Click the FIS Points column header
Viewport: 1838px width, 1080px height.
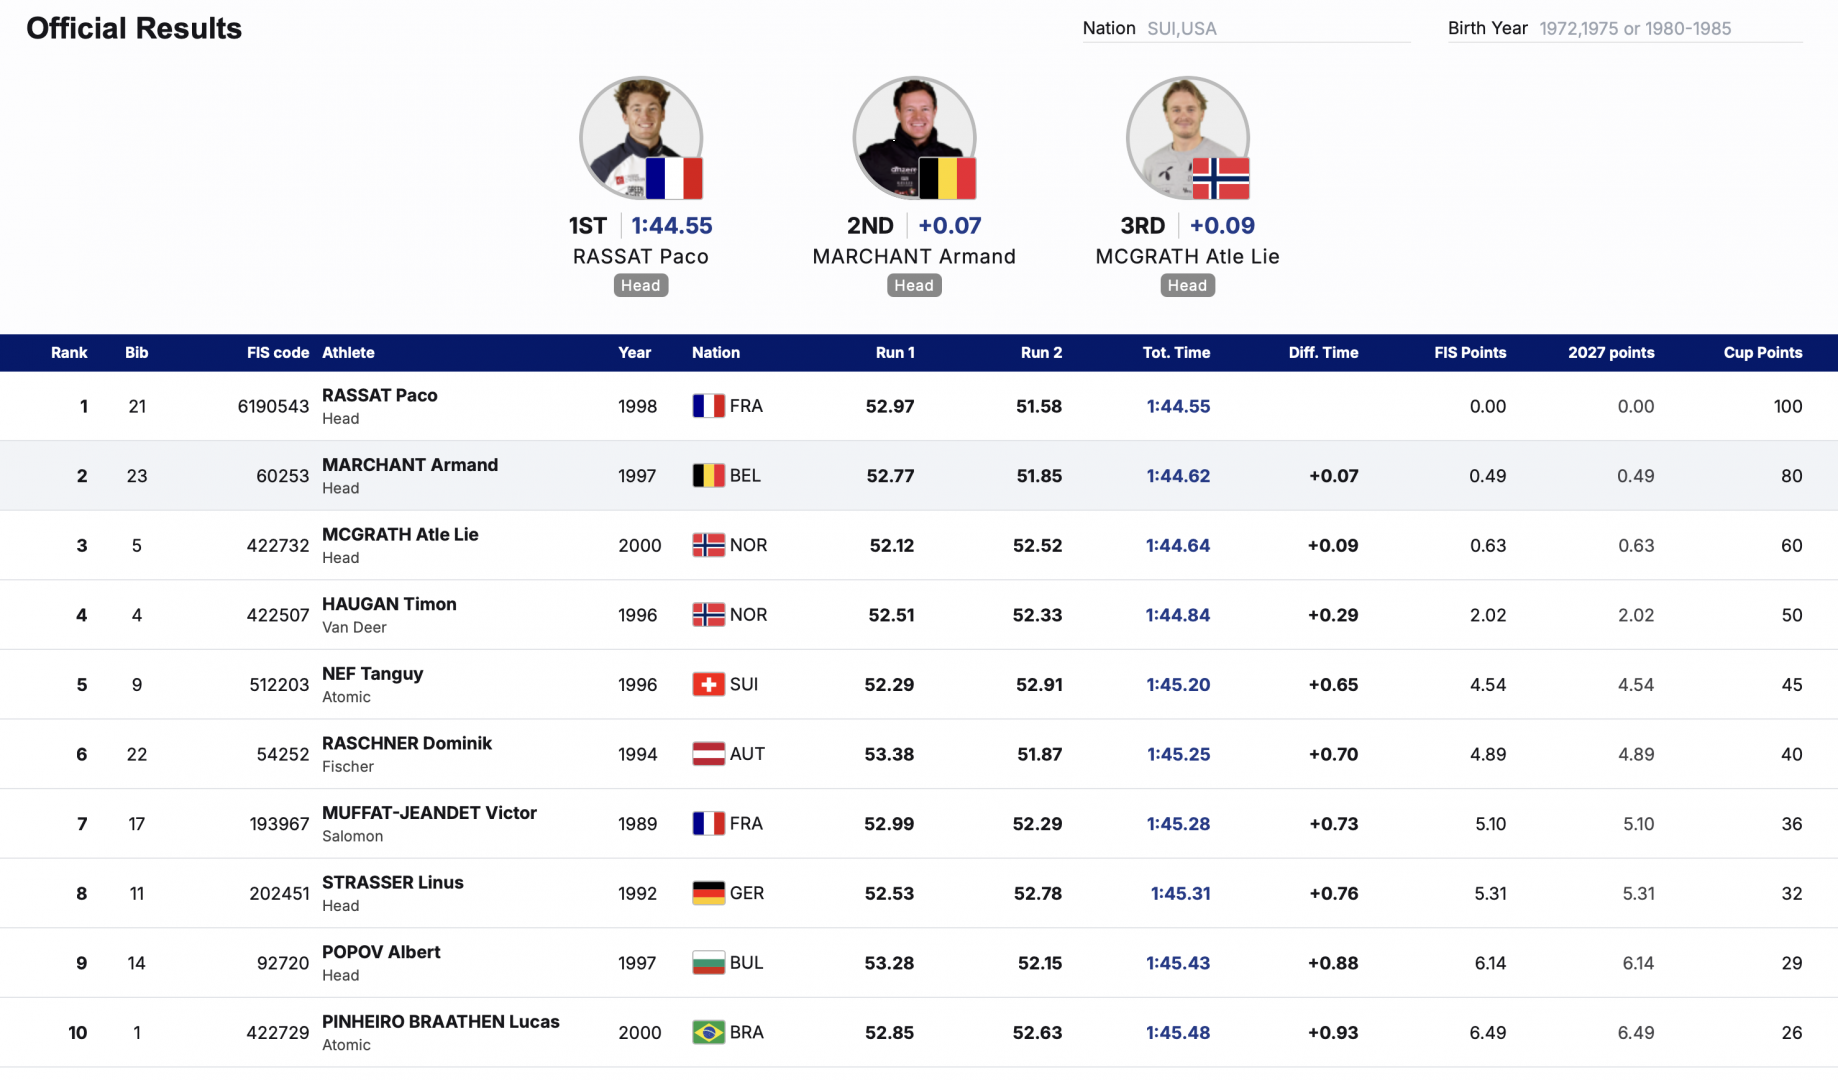tap(1469, 353)
